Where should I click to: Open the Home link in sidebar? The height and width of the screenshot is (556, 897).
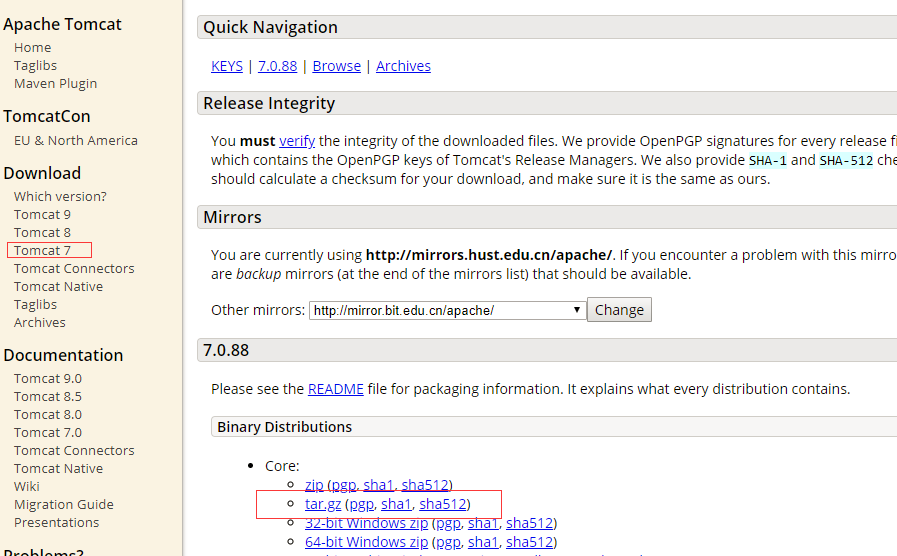[33, 47]
